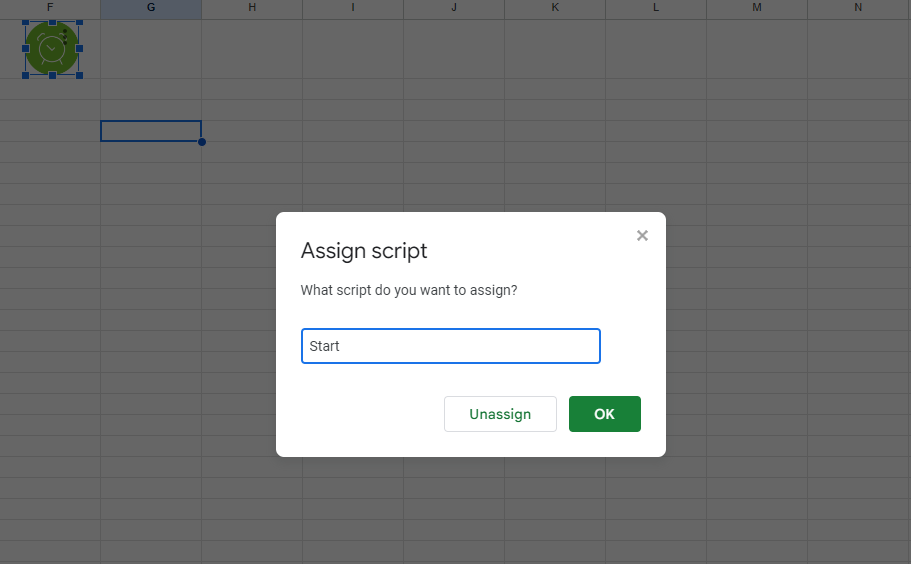911x564 pixels.
Task: Select column M header
Action: [757, 8]
